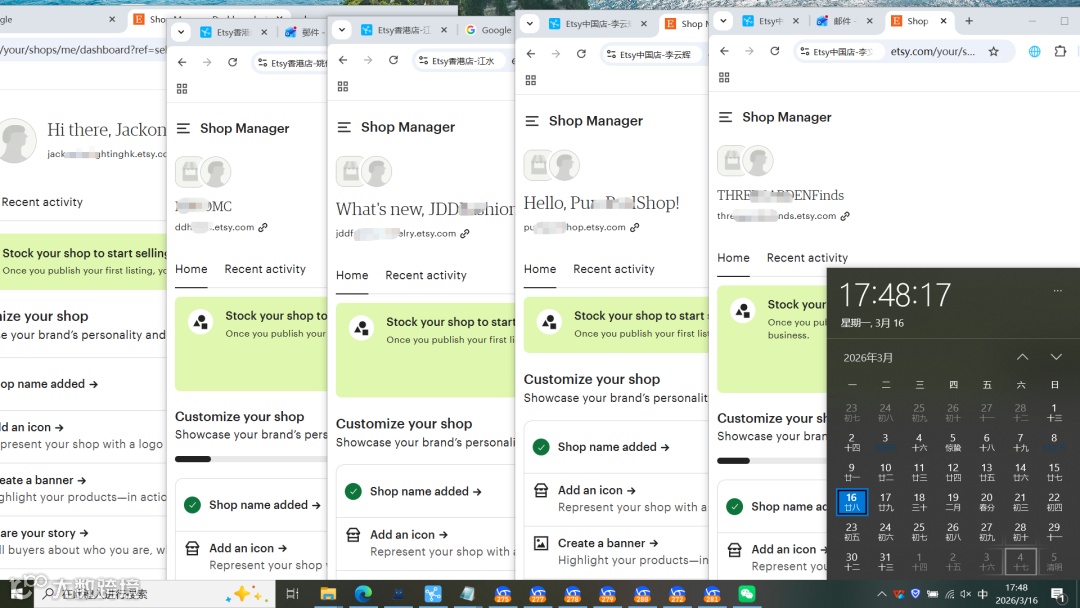Click Customize shop progress bar in THRE Finds window

point(771,461)
